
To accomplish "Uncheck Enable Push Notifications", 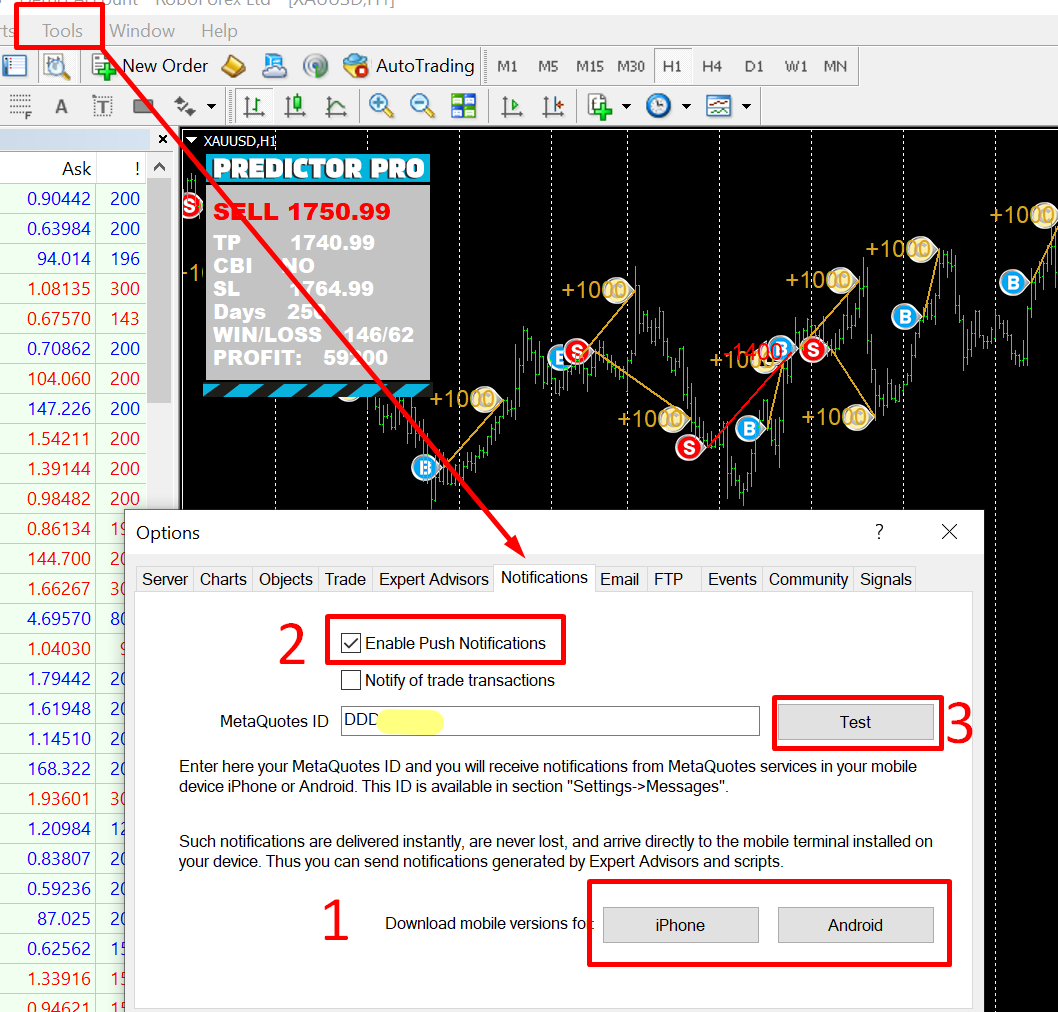I will tap(351, 643).
